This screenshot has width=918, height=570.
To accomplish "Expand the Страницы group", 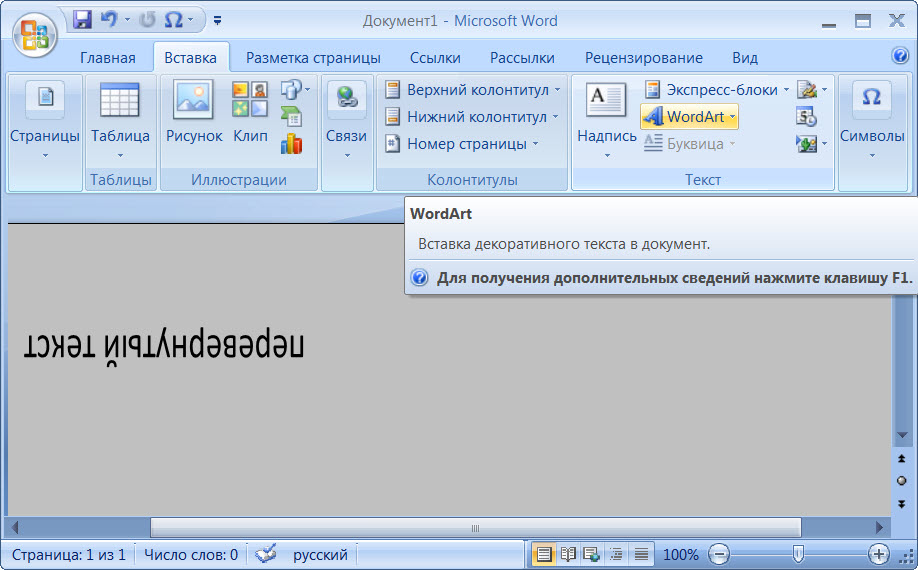I will (45, 120).
